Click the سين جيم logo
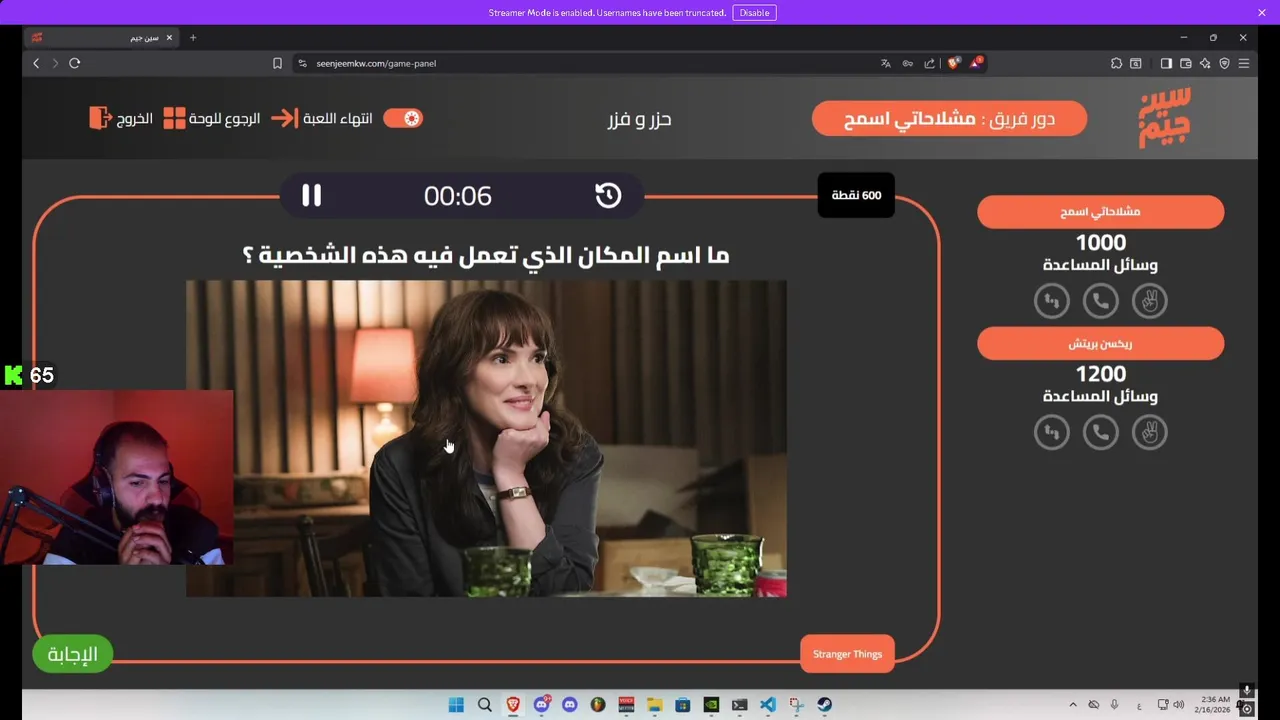 [1165, 118]
